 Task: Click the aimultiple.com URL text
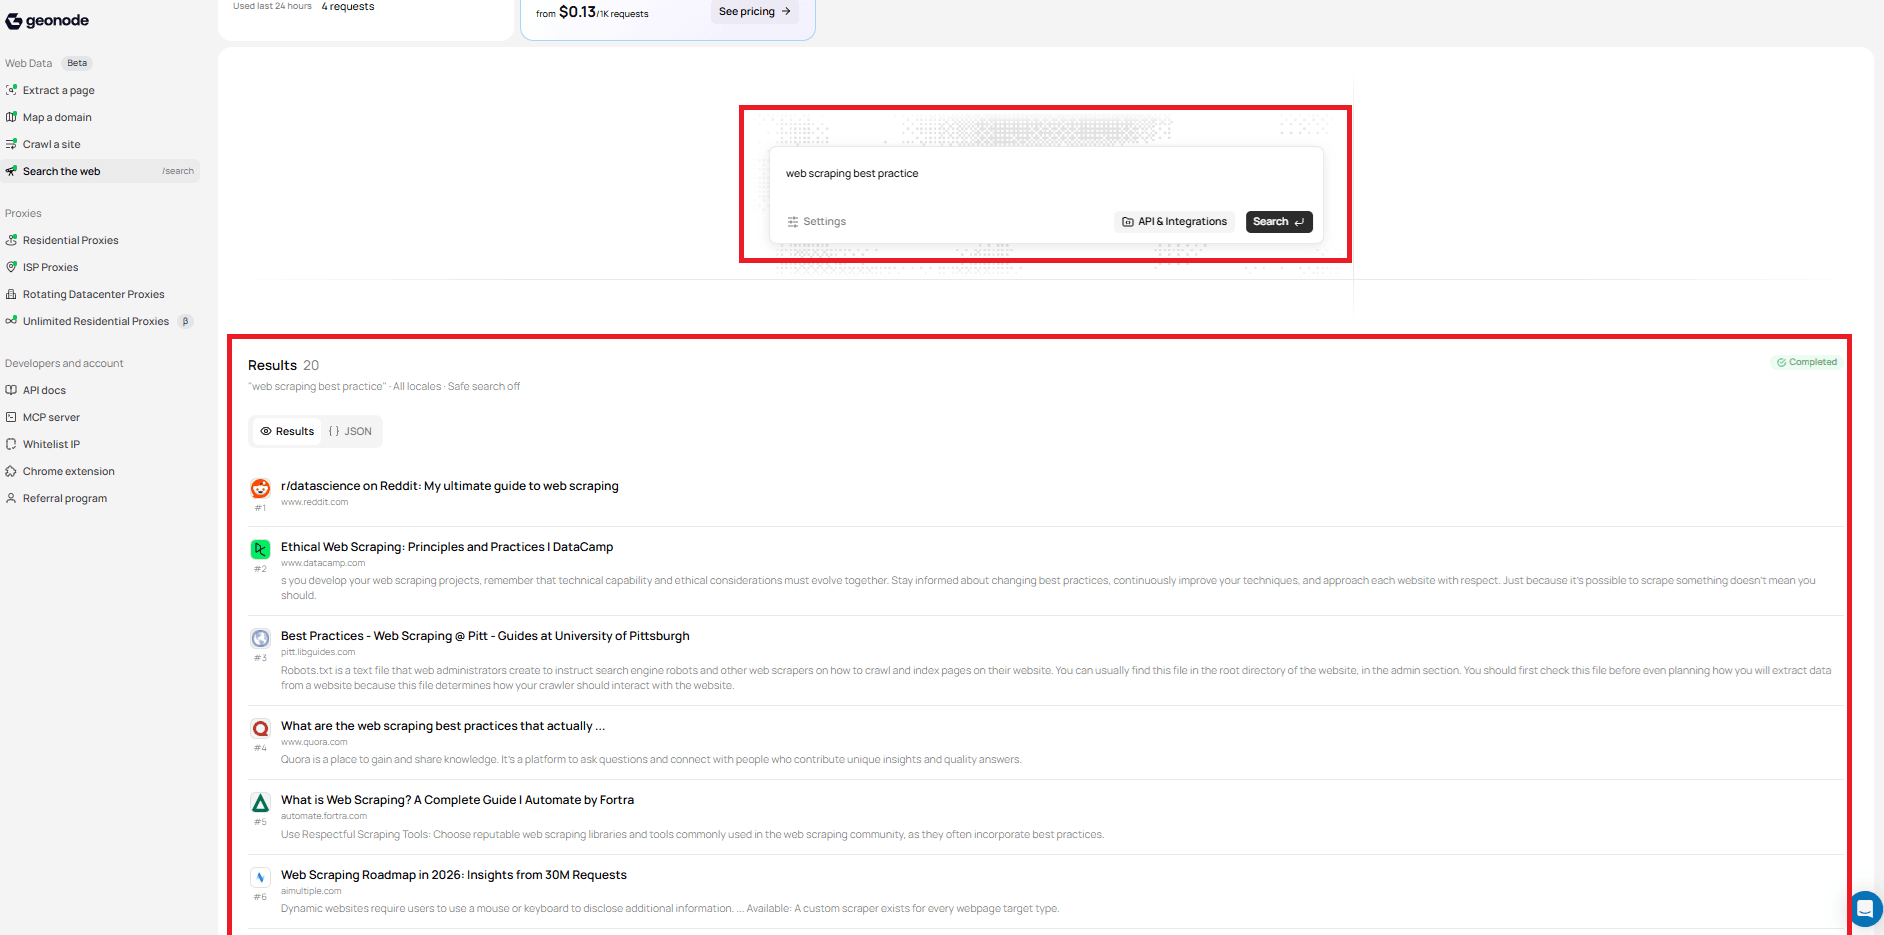tap(311, 891)
